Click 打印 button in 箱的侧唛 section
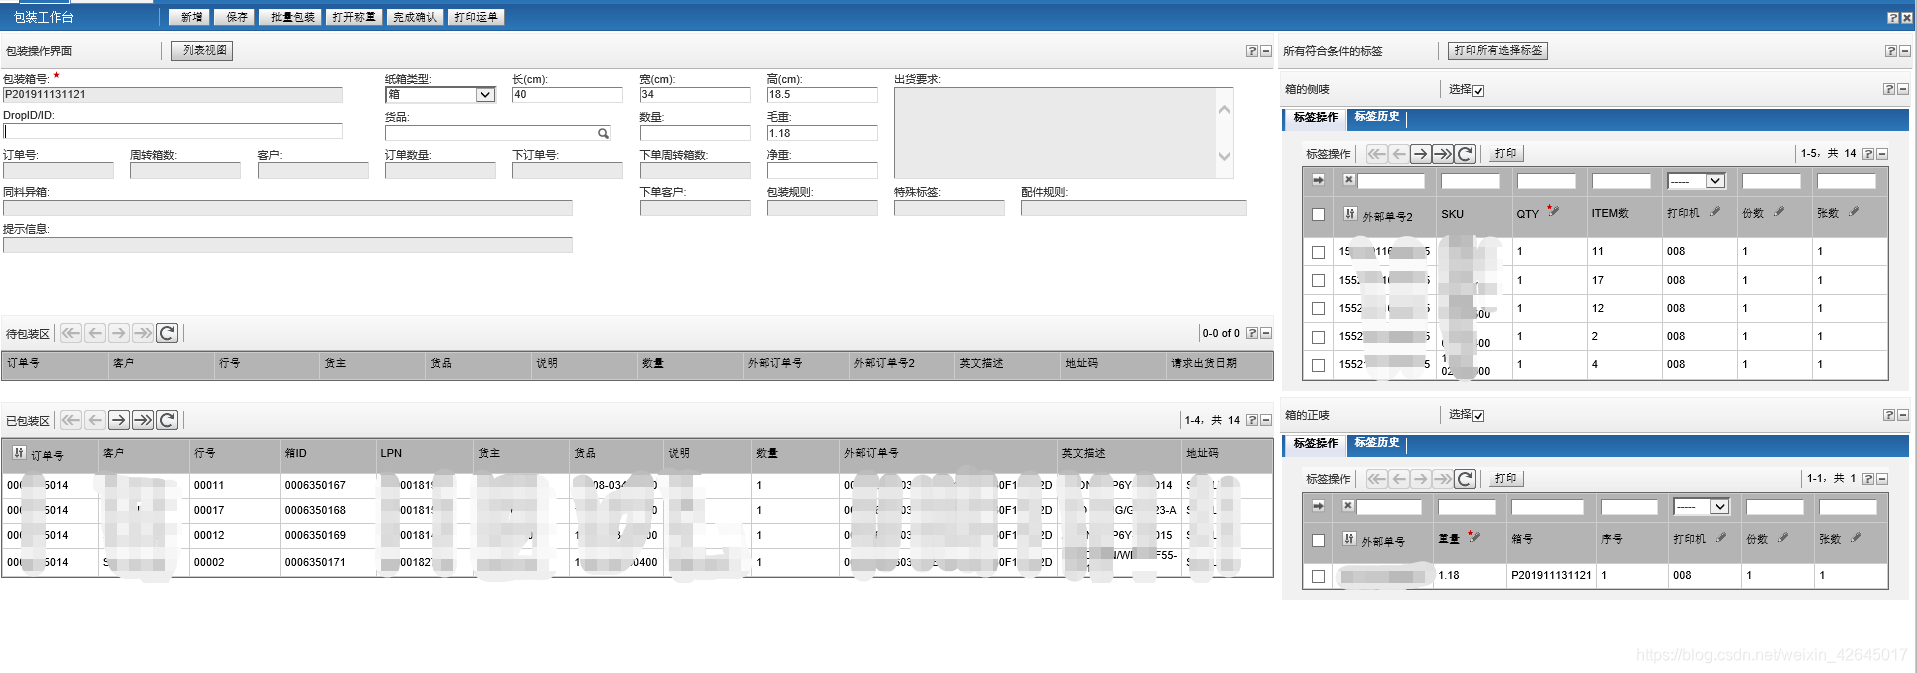Image resolution: width=1917 pixels, height=673 pixels. pyautogui.click(x=1505, y=153)
